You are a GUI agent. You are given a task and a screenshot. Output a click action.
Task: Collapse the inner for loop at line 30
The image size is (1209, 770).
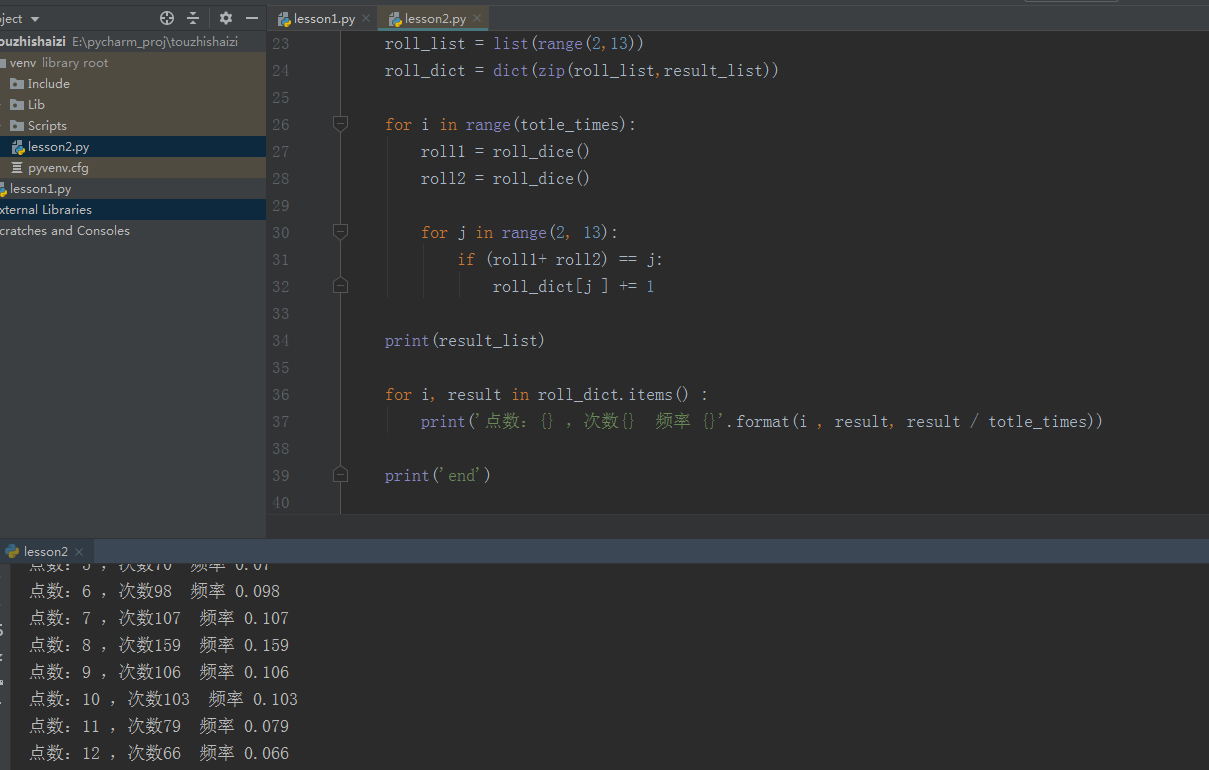tap(340, 231)
